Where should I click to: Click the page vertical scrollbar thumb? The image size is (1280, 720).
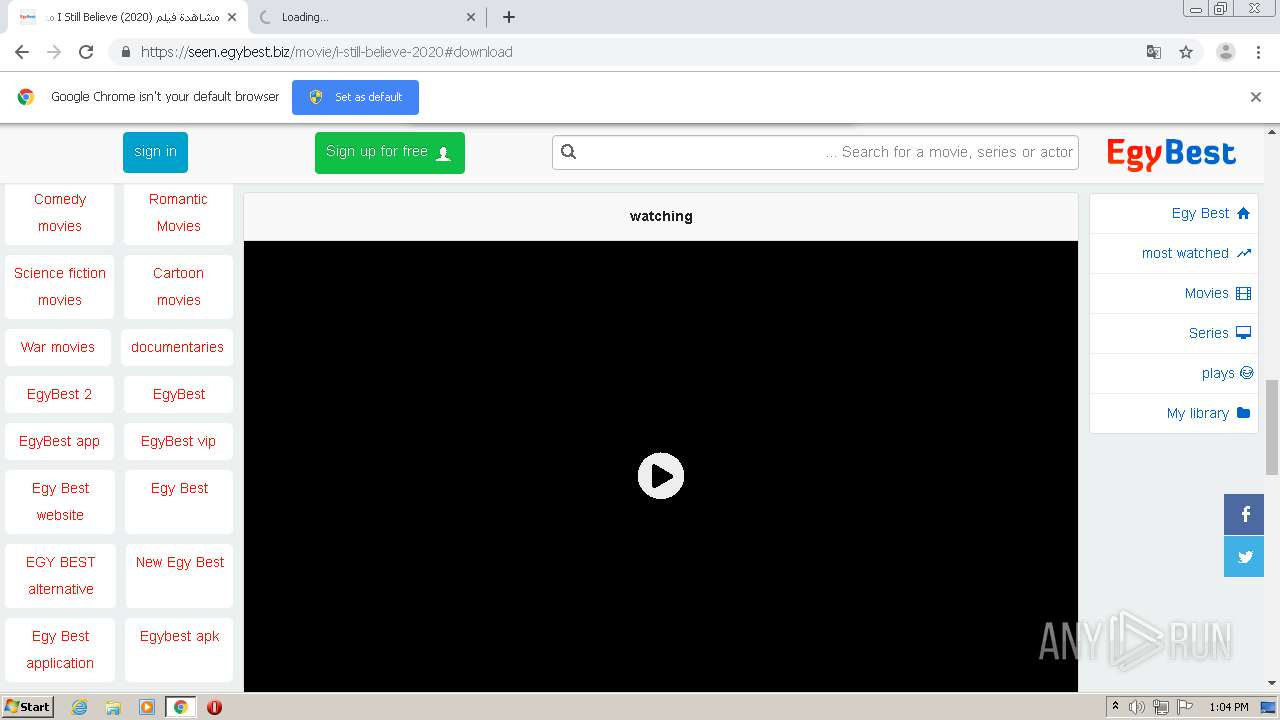(1272, 427)
